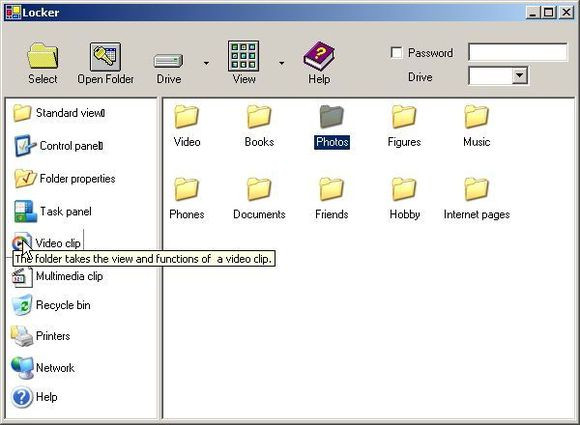Select Printers in the sidebar

pyautogui.click(x=41, y=336)
